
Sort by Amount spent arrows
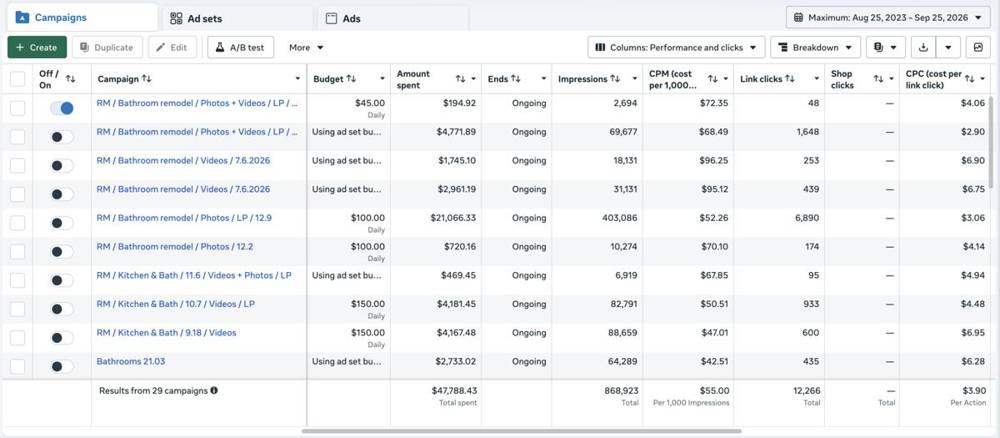point(460,78)
